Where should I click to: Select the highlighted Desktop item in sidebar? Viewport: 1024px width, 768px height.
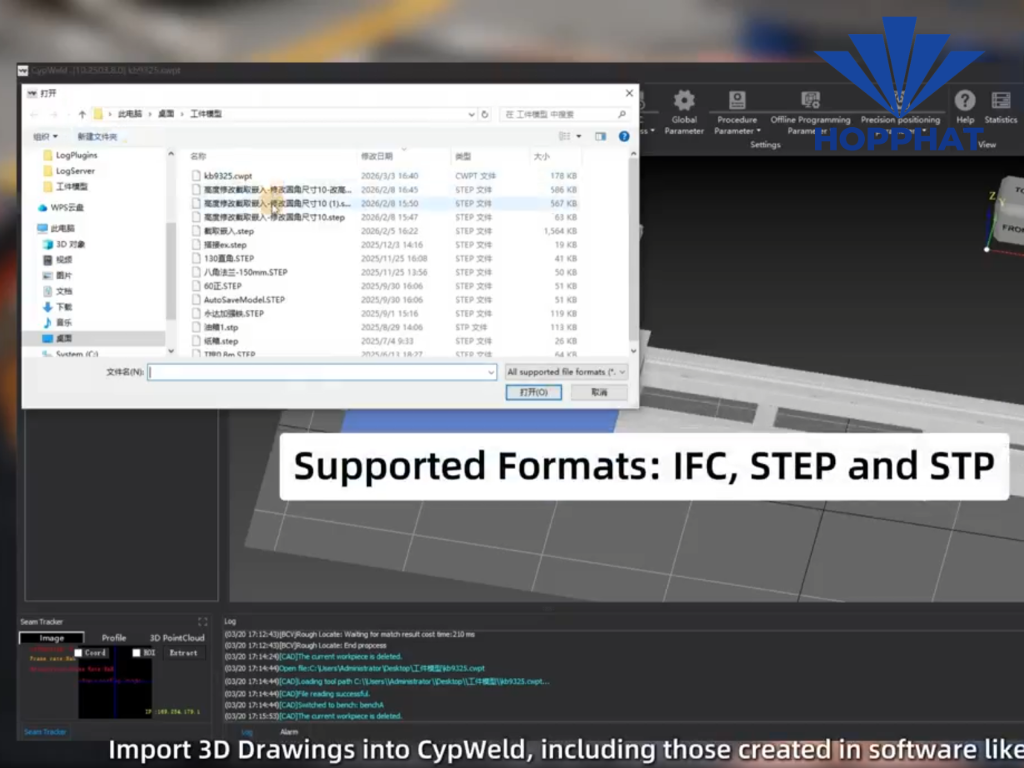(57, 338)
